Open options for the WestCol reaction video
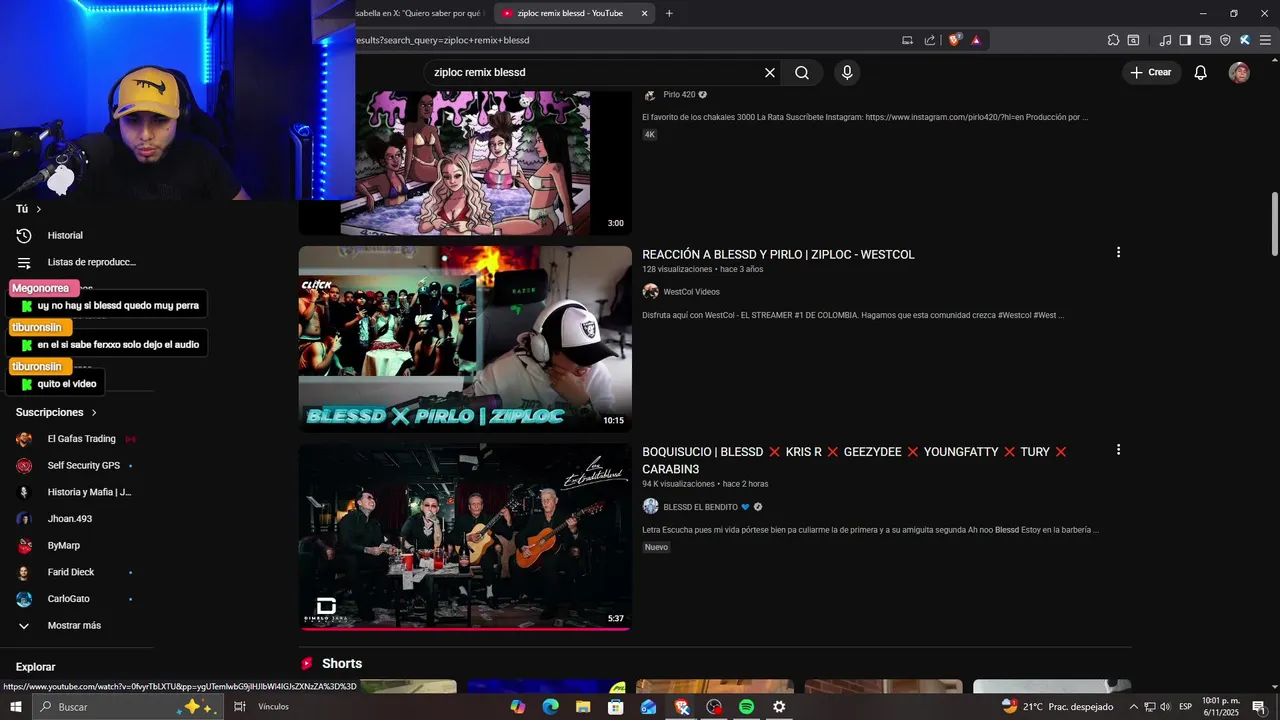This screenshot has width=1280, height=720. point(1118,253)
